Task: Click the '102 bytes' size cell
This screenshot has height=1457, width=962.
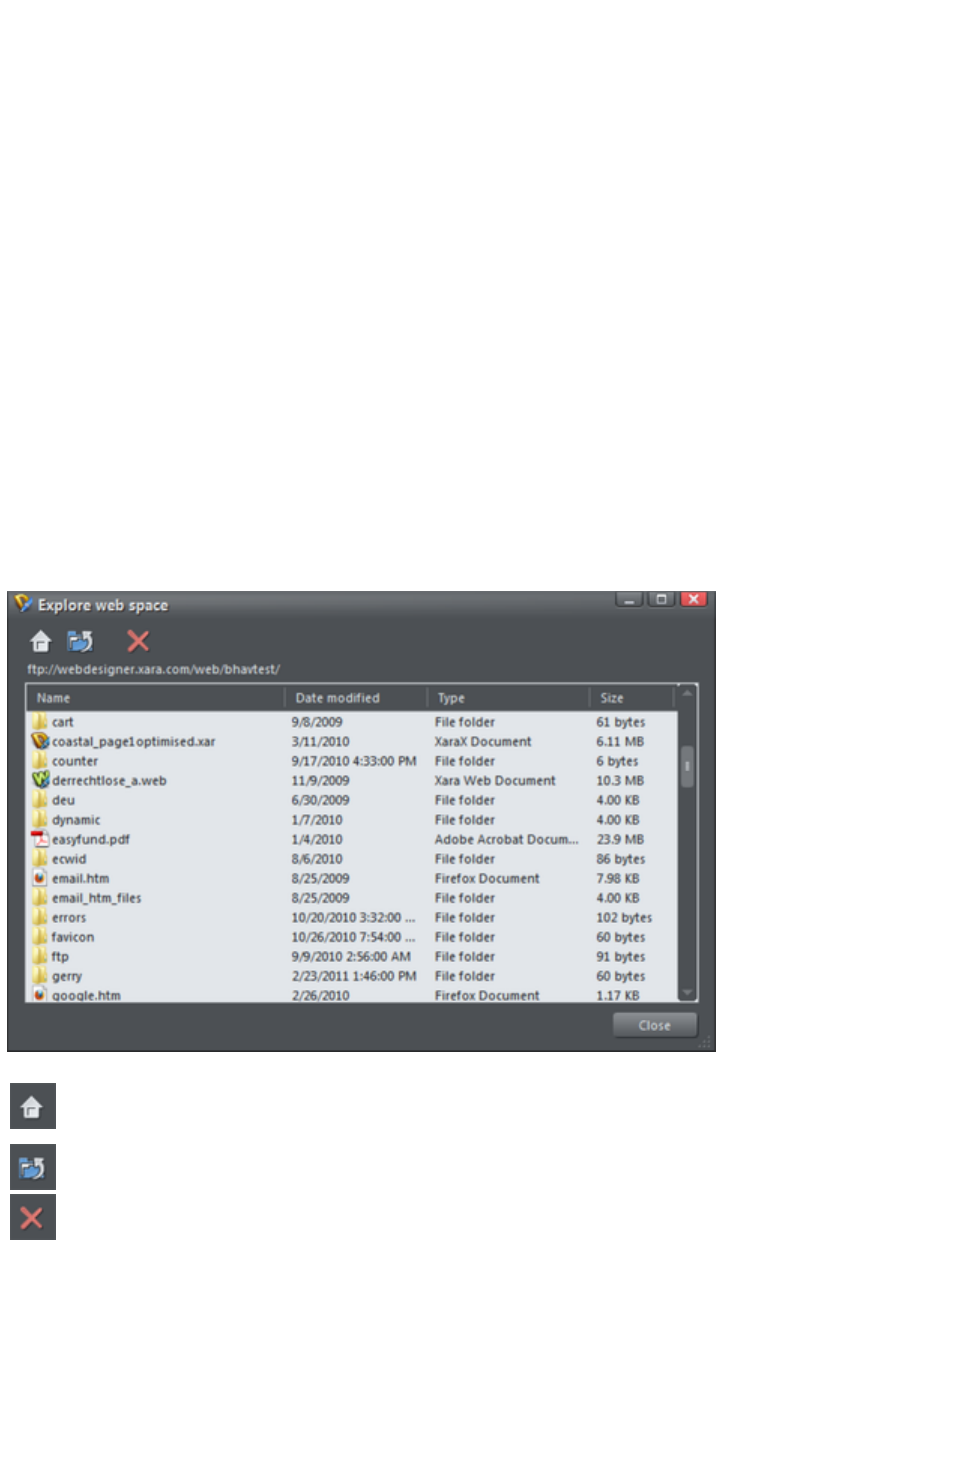Action: 624,917
